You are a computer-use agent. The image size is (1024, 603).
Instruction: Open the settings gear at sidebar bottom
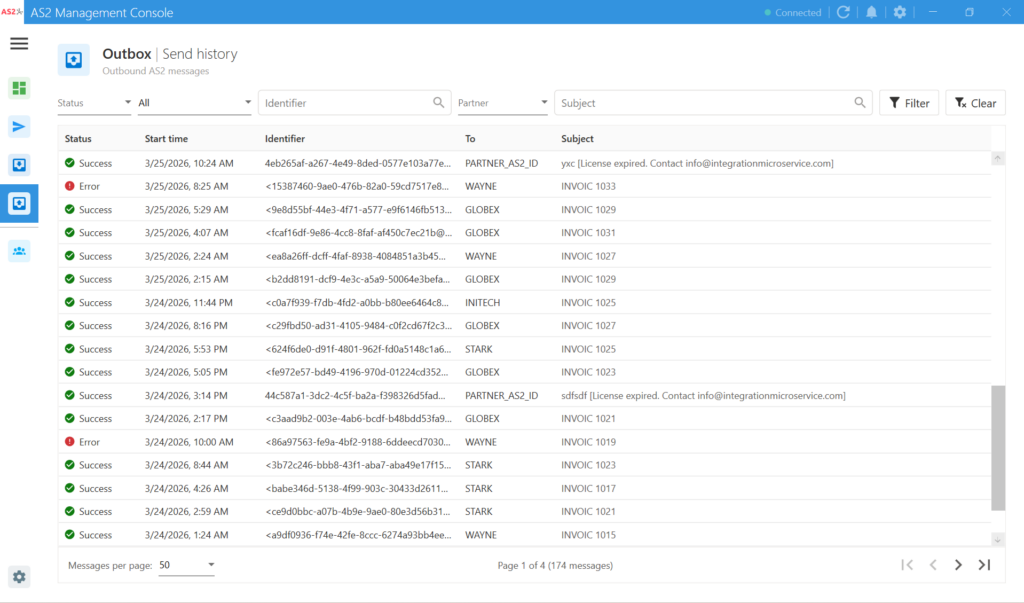19,576
